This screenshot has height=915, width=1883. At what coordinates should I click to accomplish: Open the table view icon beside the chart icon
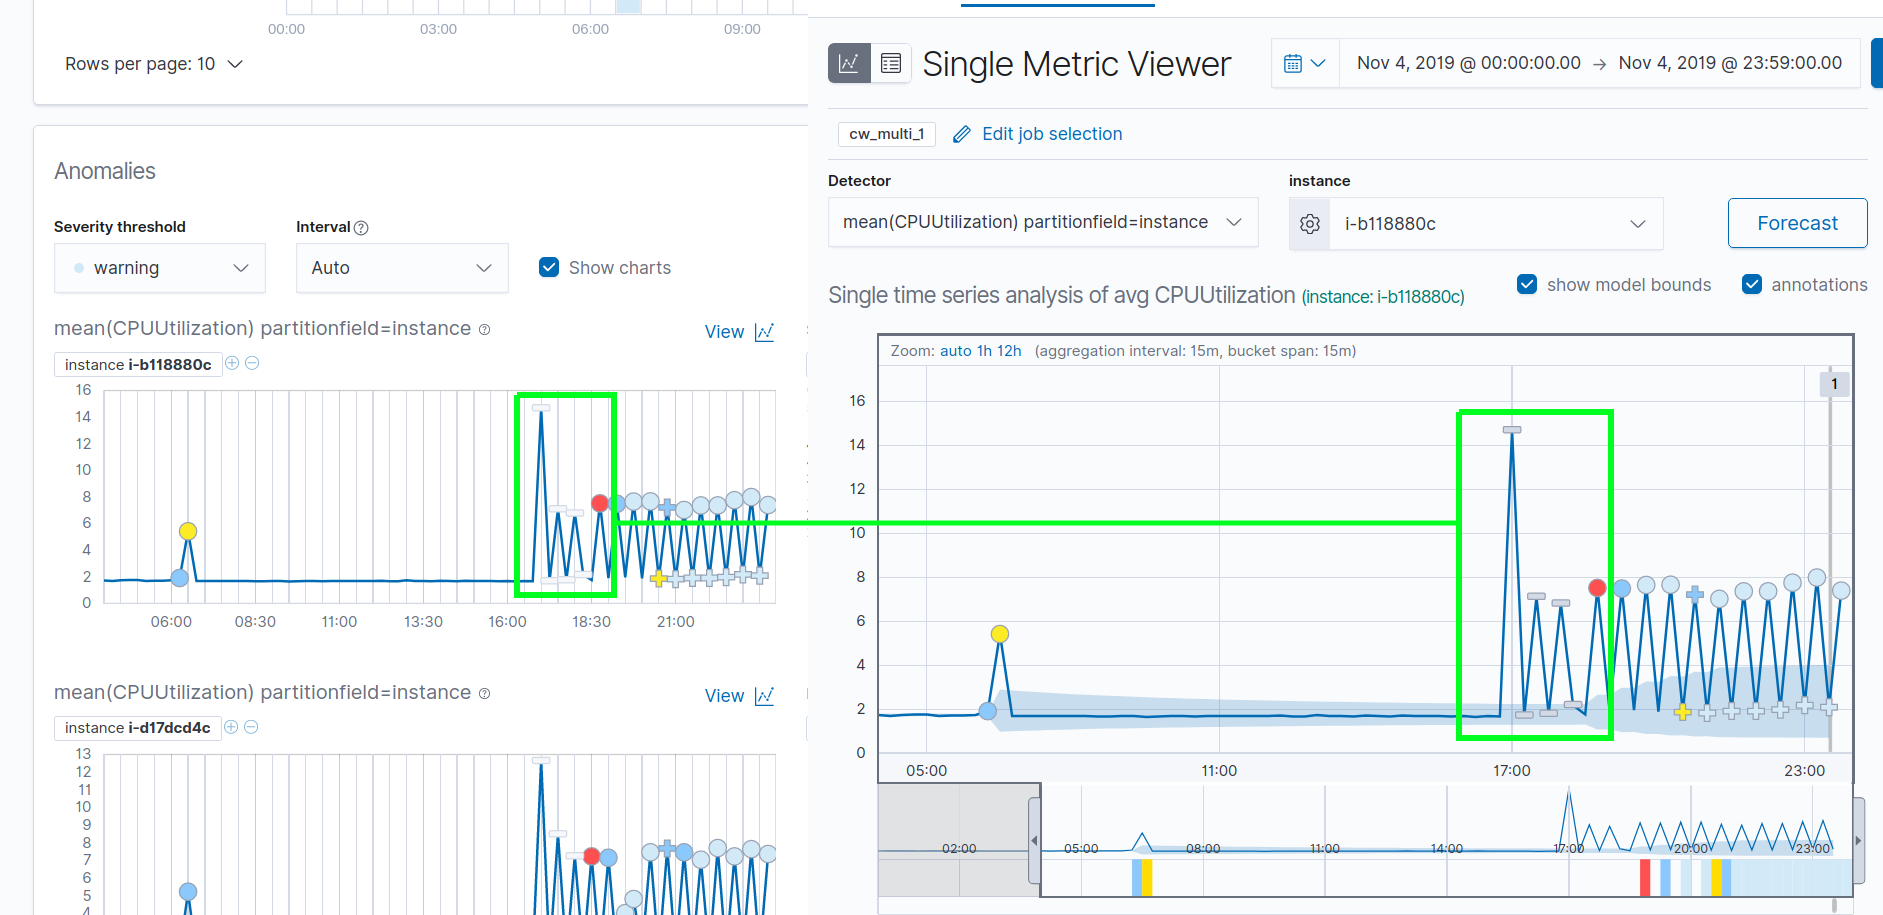(x=891, y=63)
